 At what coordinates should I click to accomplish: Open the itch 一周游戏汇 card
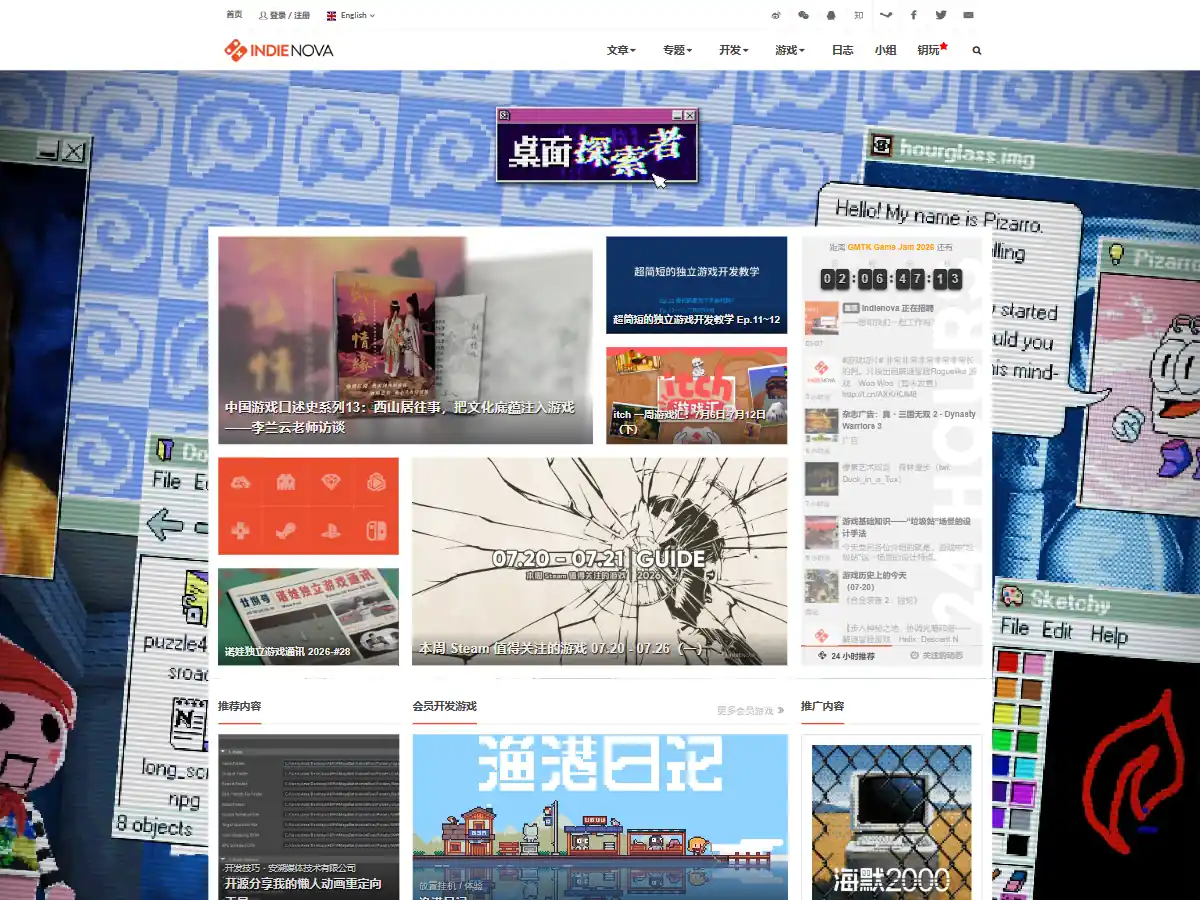click(x=697, y=395)
